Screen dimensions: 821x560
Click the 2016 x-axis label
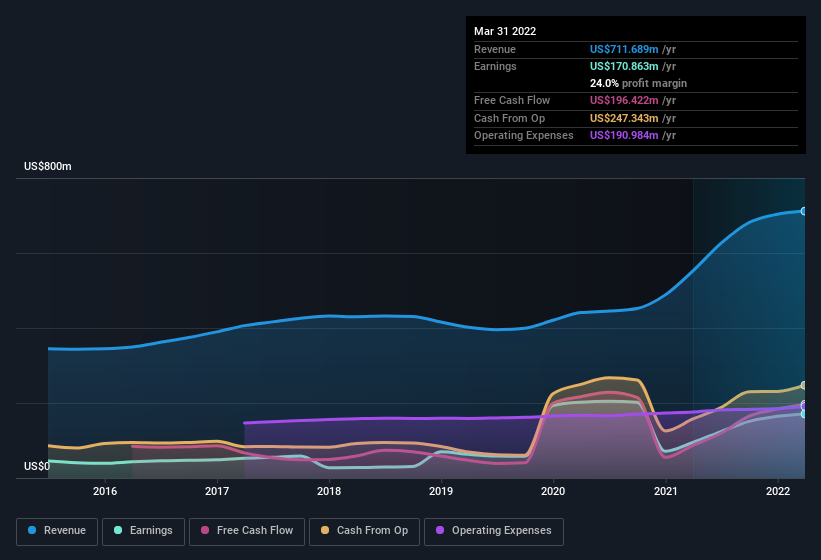105,491
